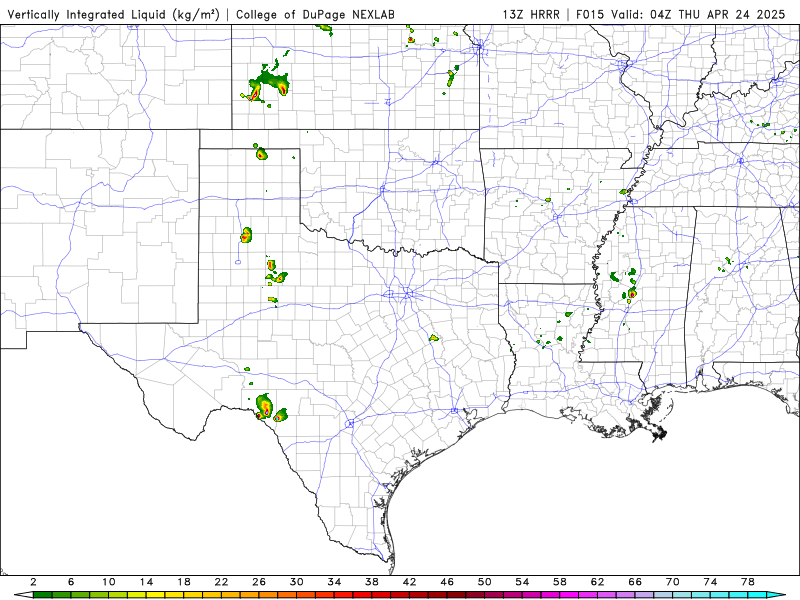Screen dimensions: 800x600
Task: Click the color scale label "18"
Action: (184, 582)
